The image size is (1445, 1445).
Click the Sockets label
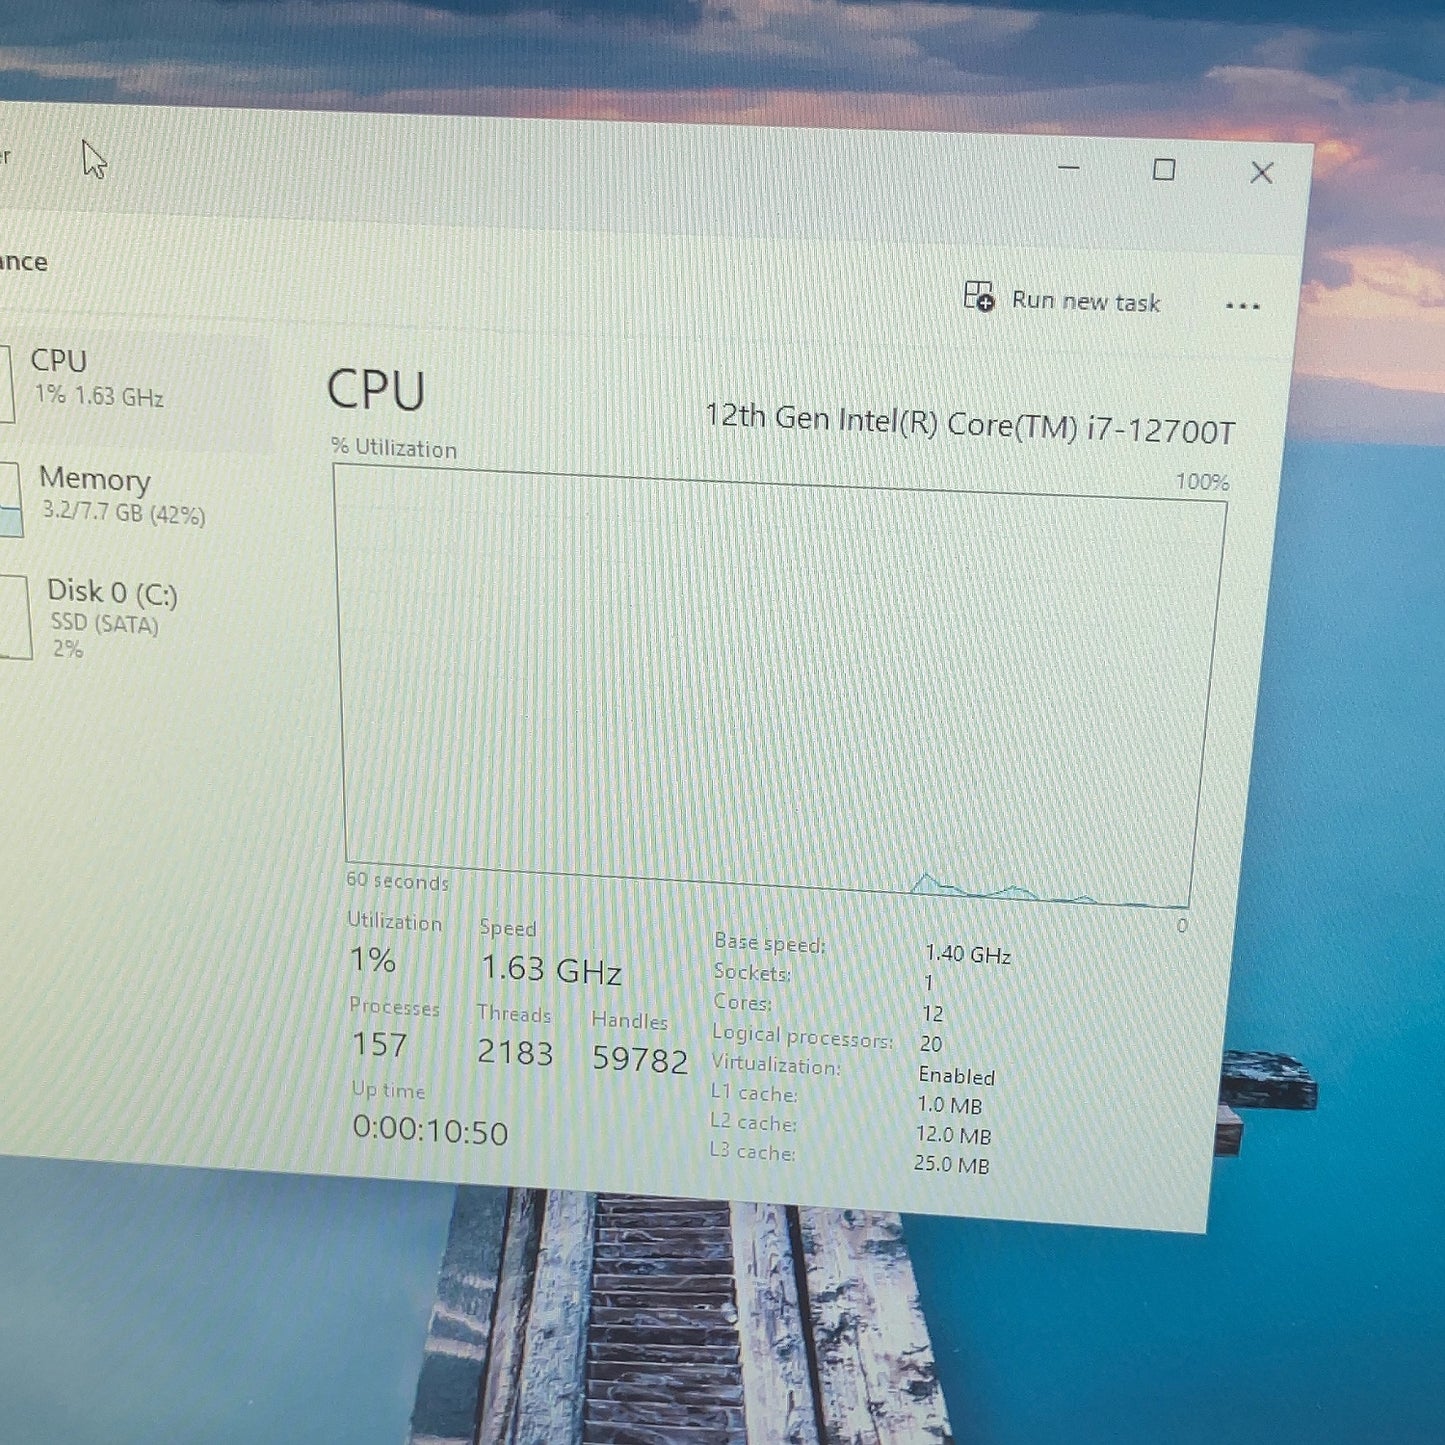[x=752, y=972]
